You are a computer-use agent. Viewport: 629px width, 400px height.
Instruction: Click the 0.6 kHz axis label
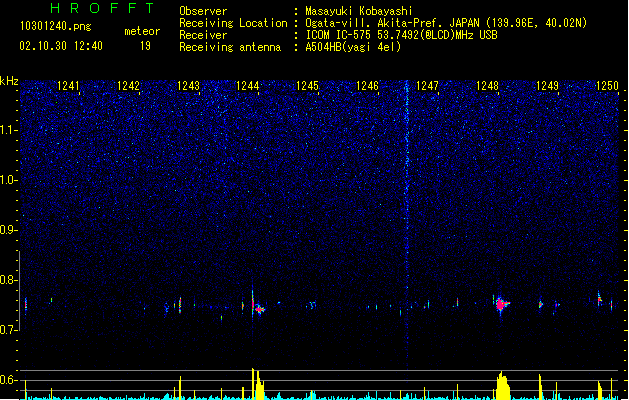9,380
